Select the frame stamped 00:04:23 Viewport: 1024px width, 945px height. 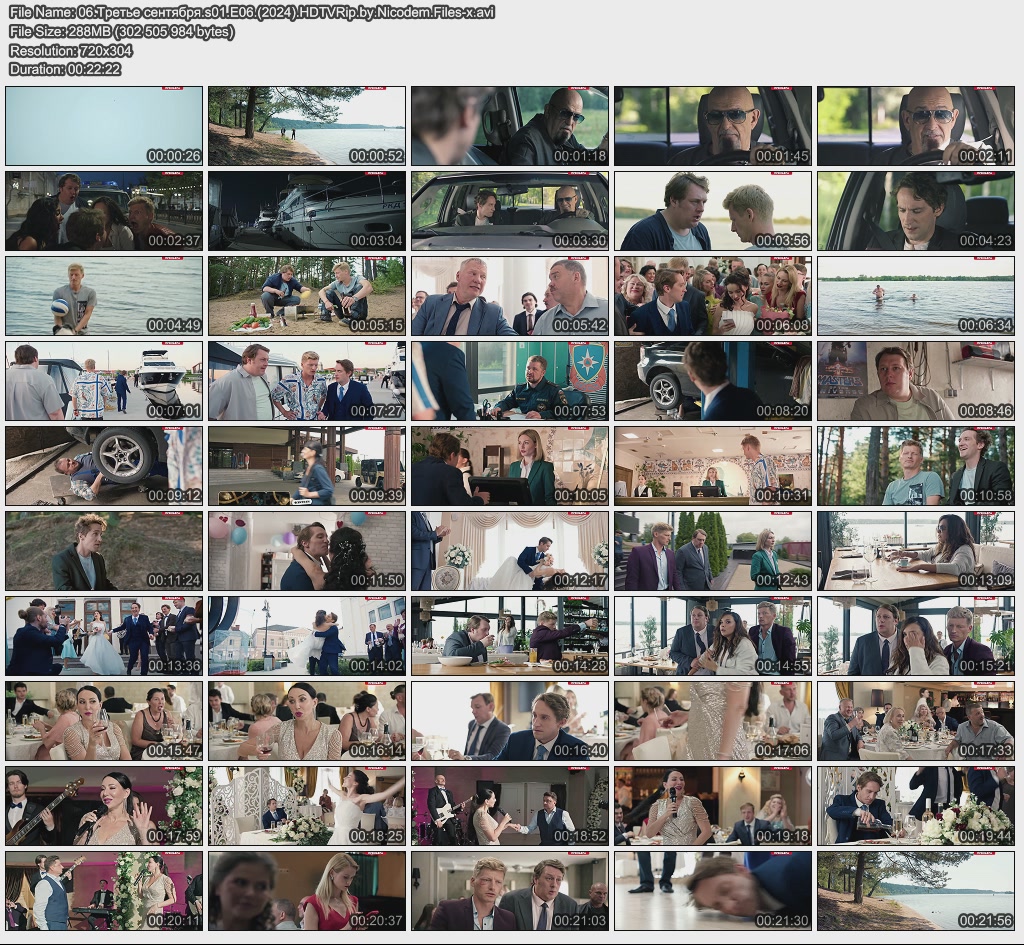point(916,211)
